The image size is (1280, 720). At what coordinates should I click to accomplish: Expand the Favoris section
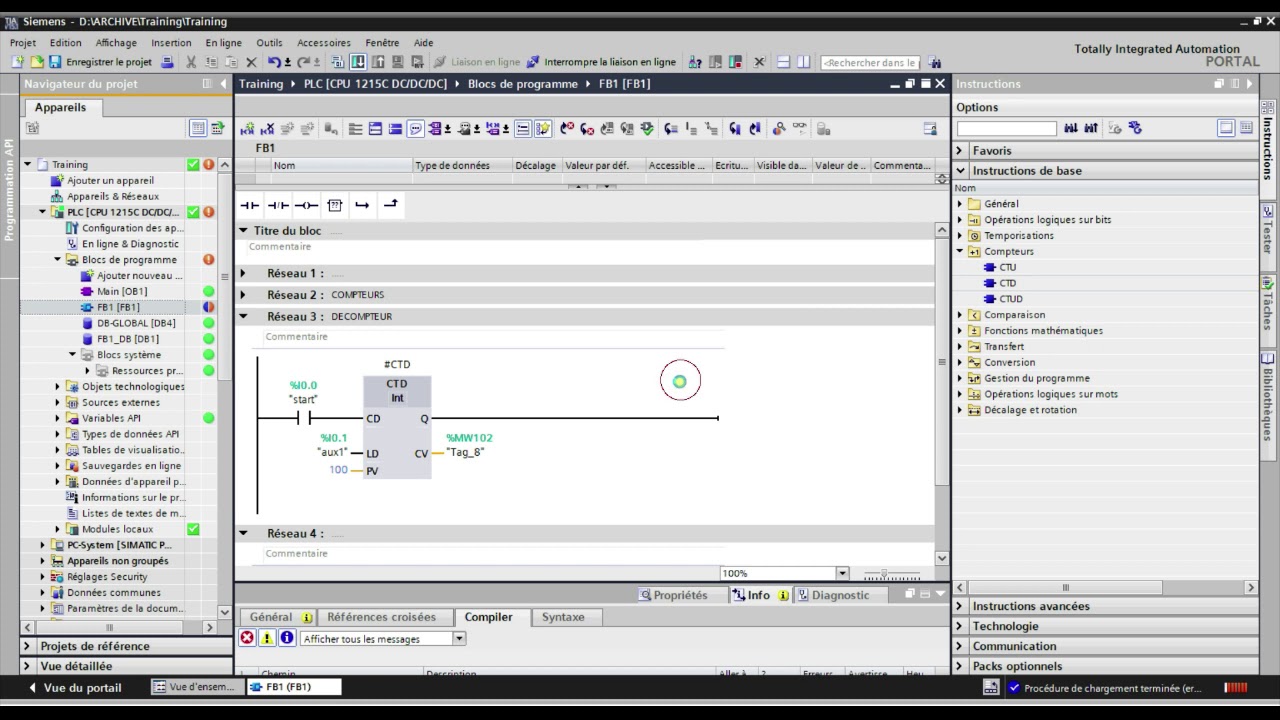point(960,151)
